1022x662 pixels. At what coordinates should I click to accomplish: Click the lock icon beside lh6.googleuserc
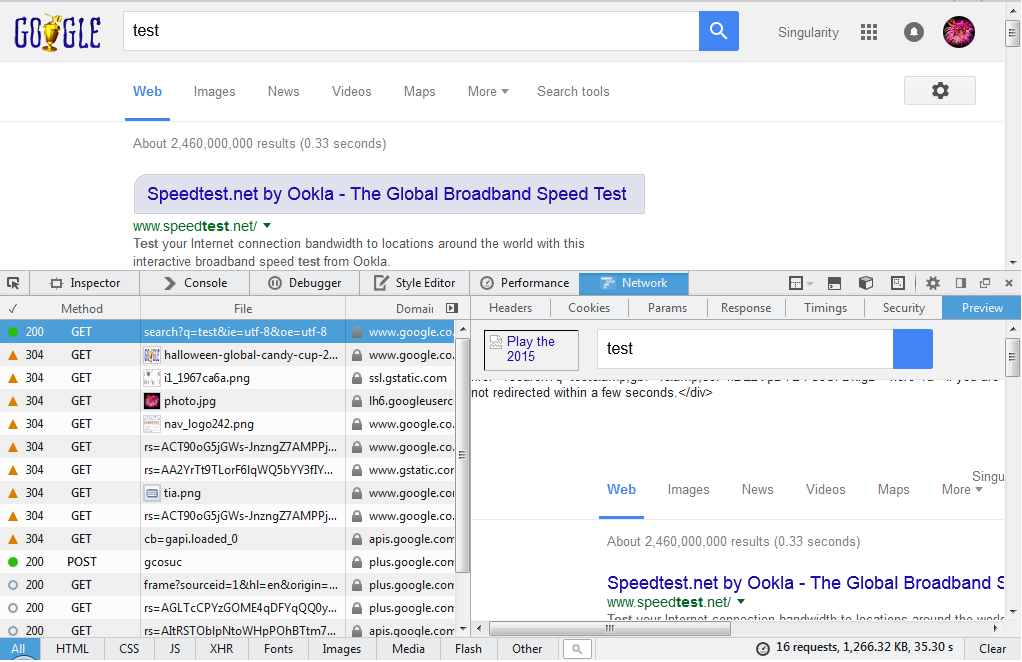pos(357,401)
